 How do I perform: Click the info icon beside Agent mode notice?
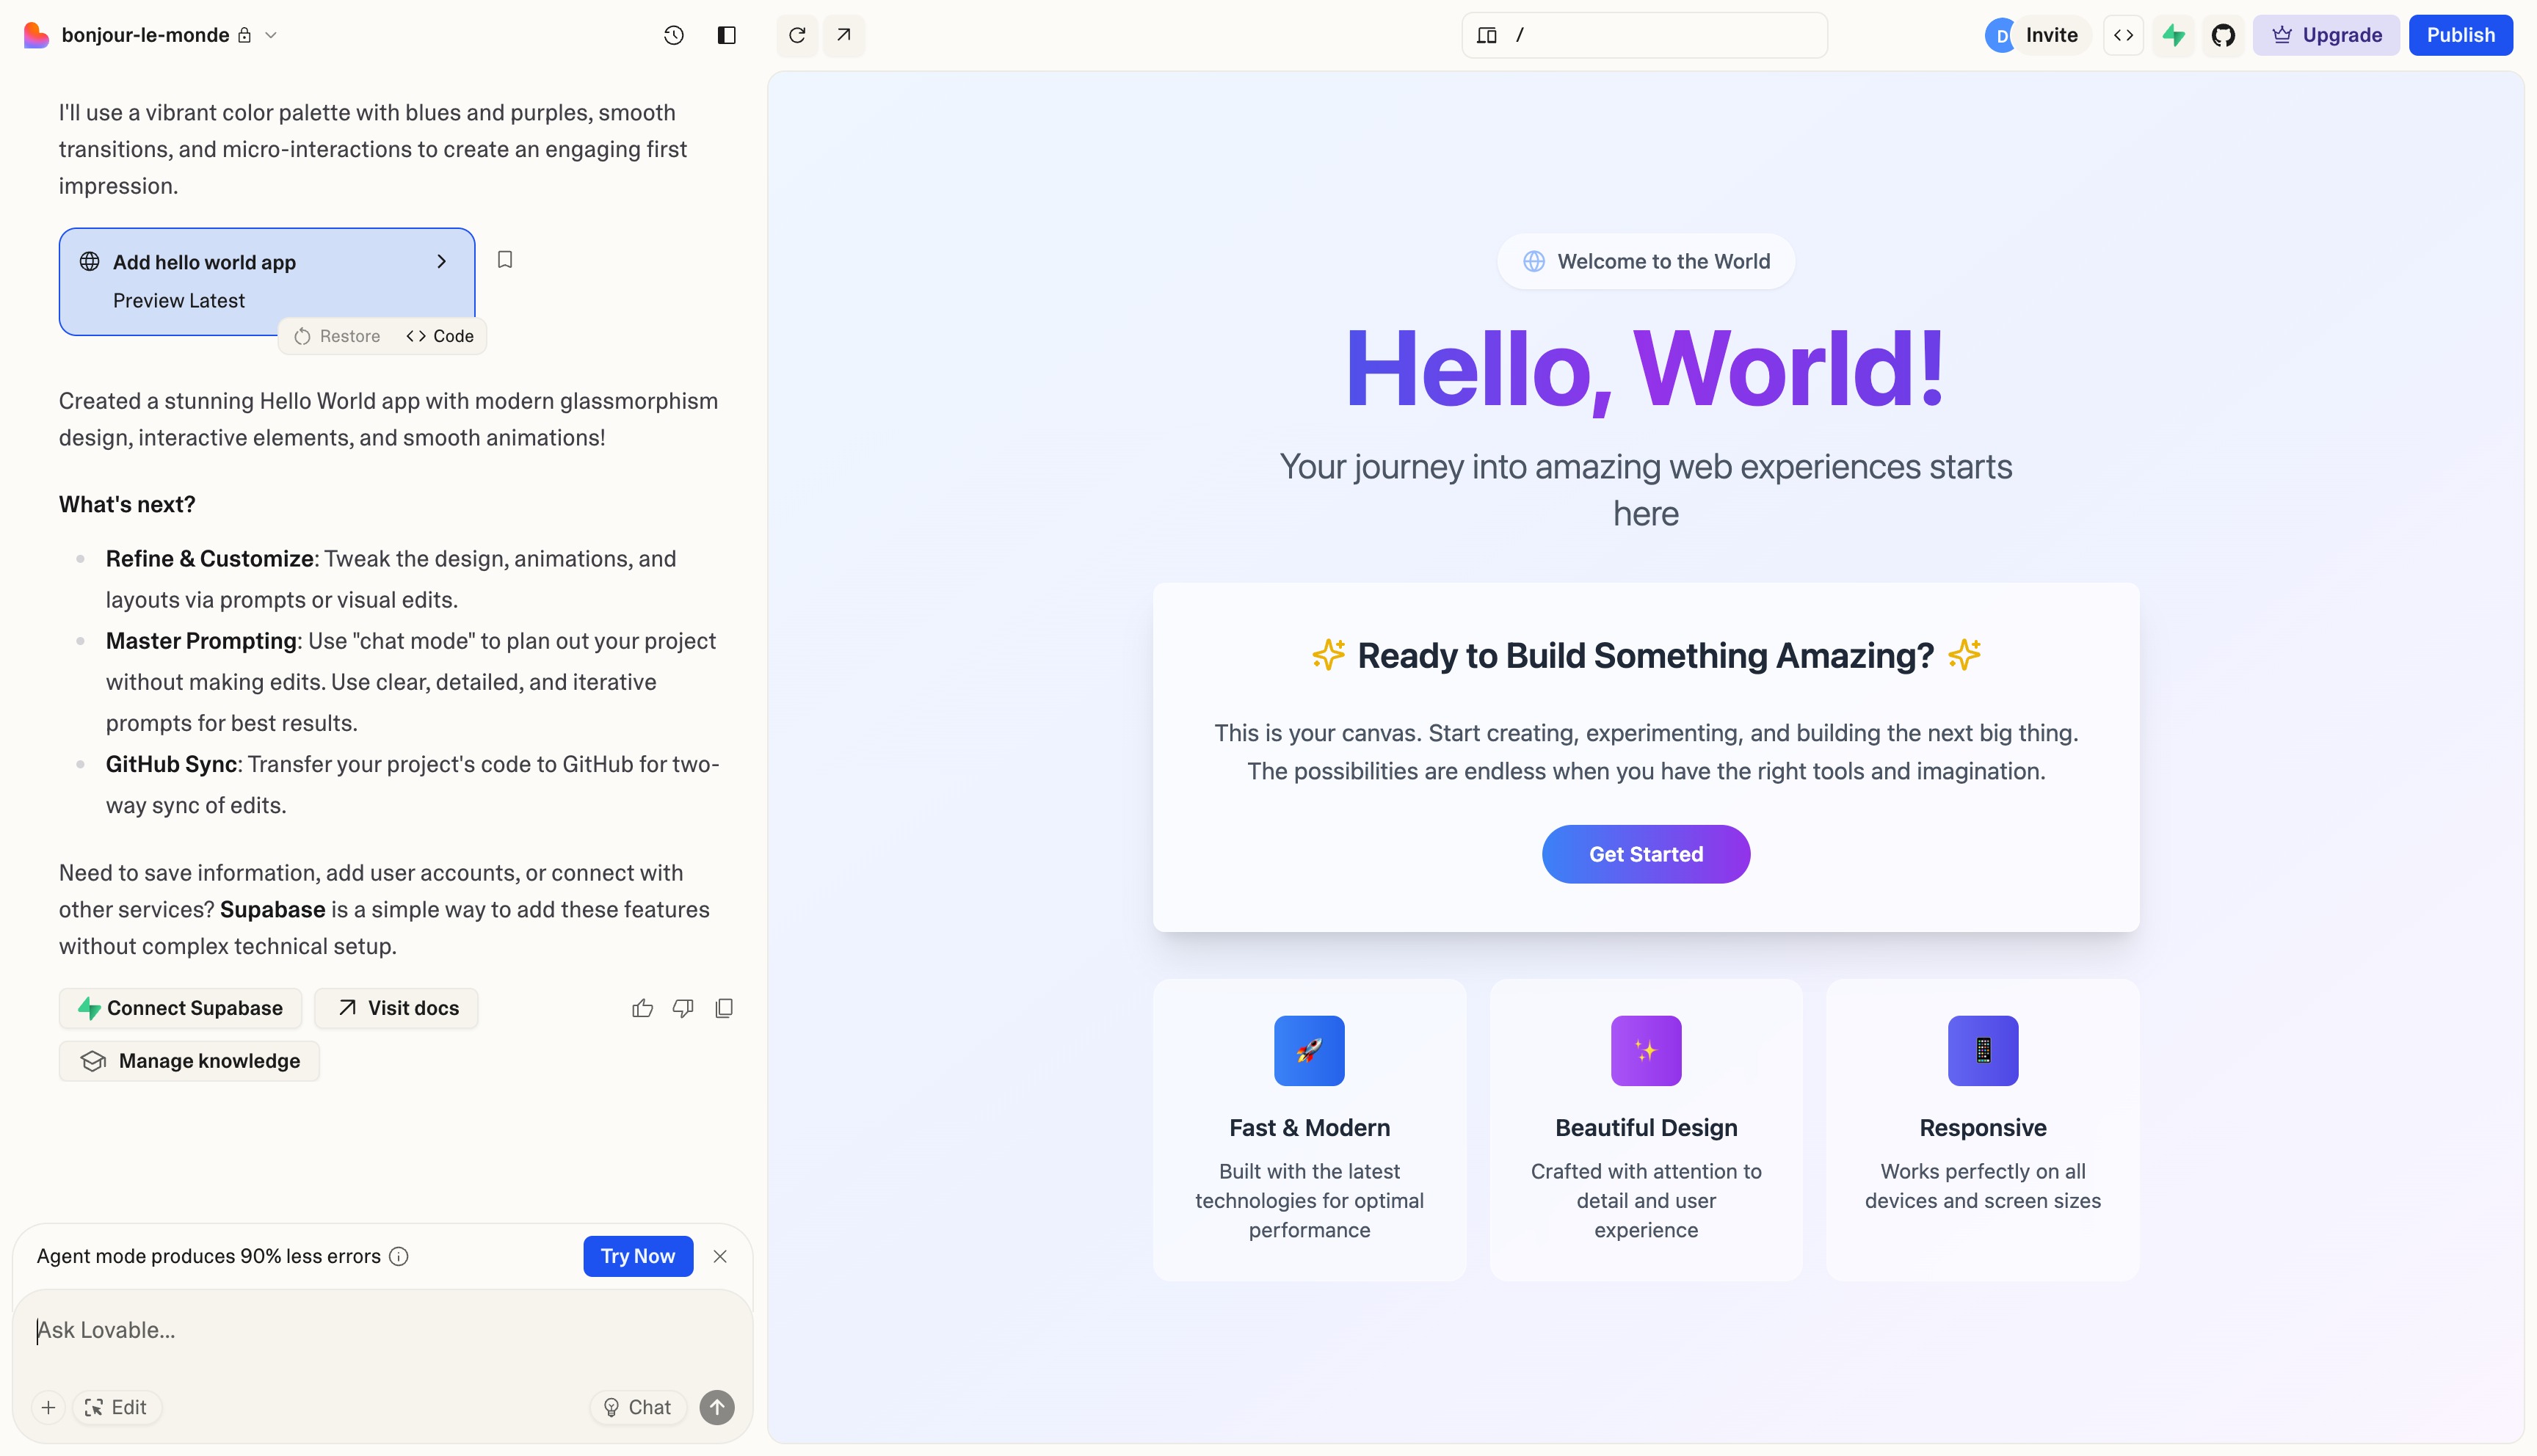pyautogui.click(x=399, y=1256)
